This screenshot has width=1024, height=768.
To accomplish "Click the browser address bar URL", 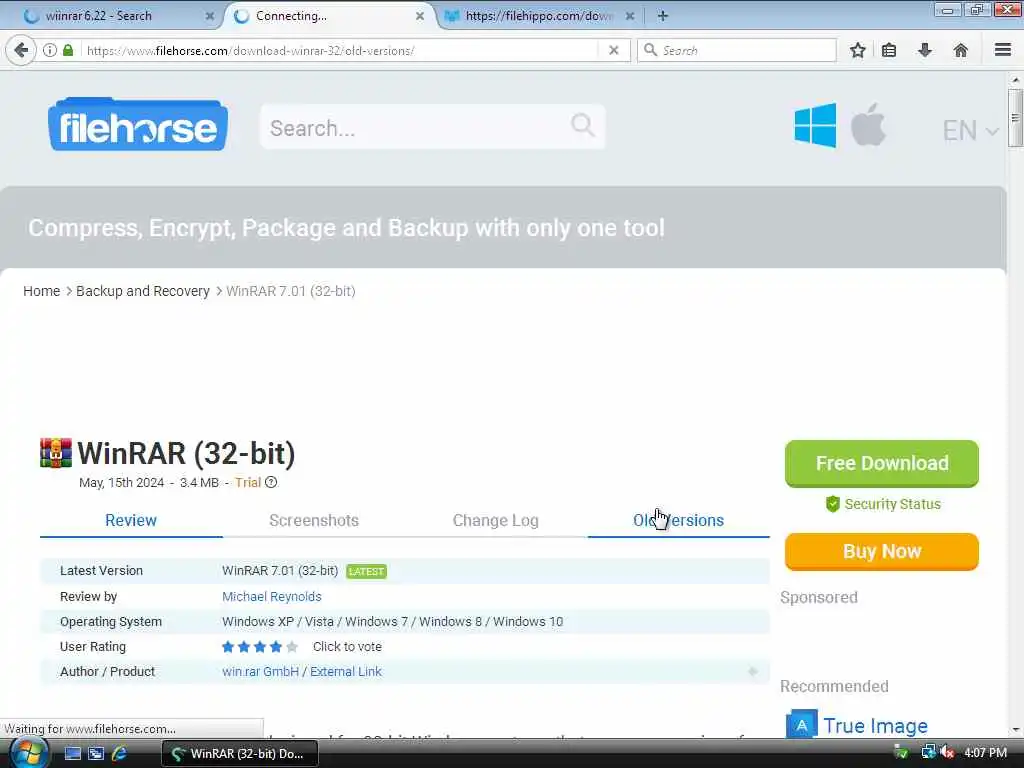I will pyautogui.click(x=340, y=50).
